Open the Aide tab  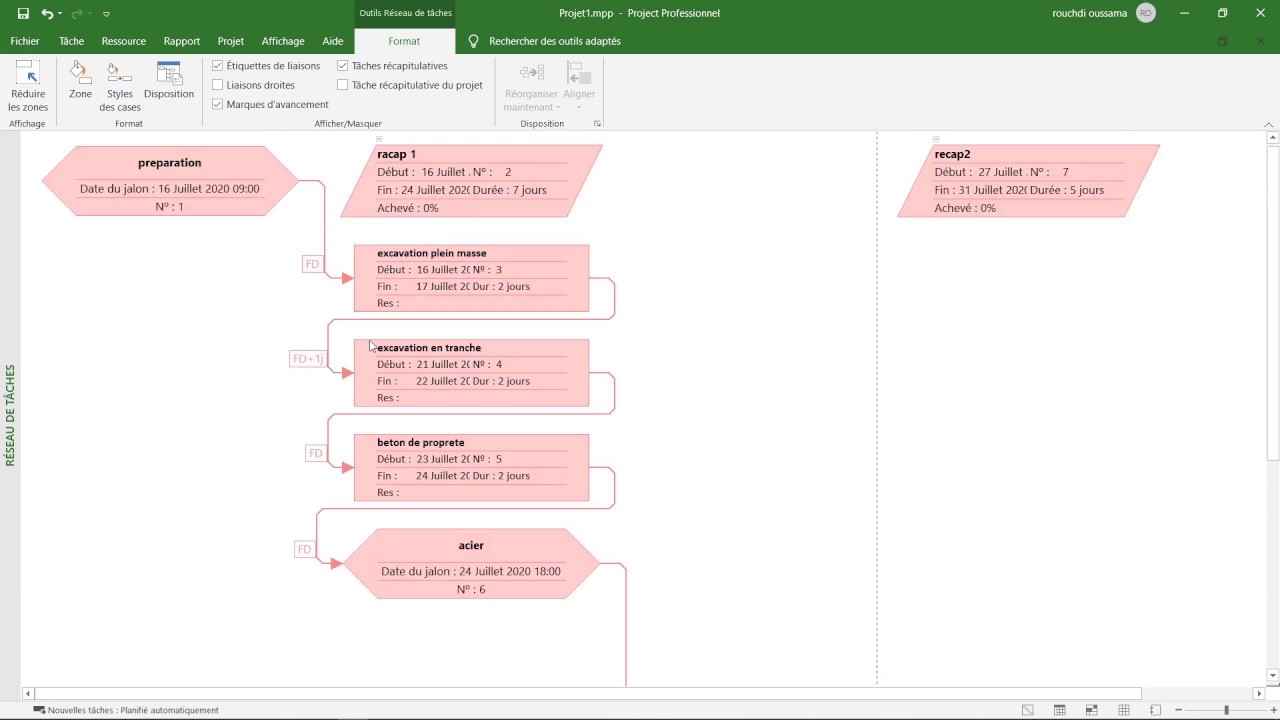333,41
